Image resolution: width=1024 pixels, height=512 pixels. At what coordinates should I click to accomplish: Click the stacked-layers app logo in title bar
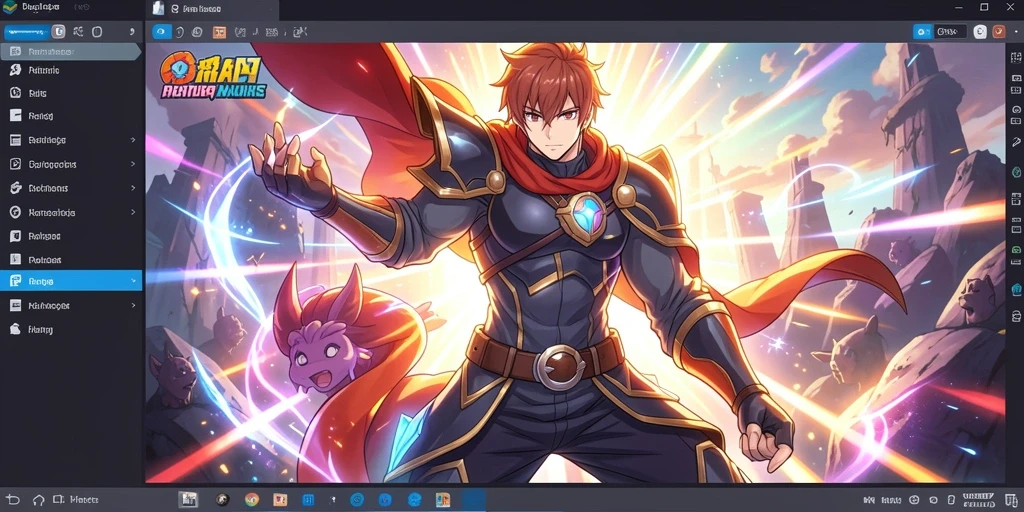(10, 8)
